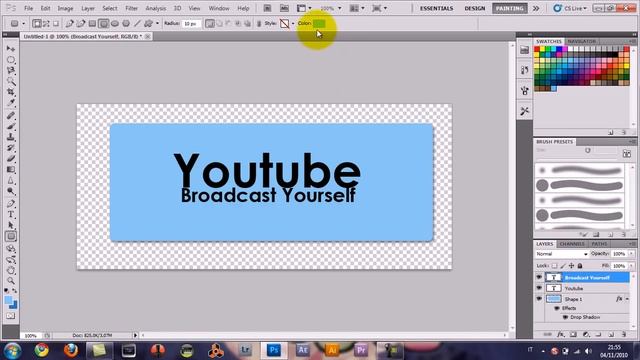640x360 pixels.
Task: Click the Line tool in options bar
Action: click(137, 24)
